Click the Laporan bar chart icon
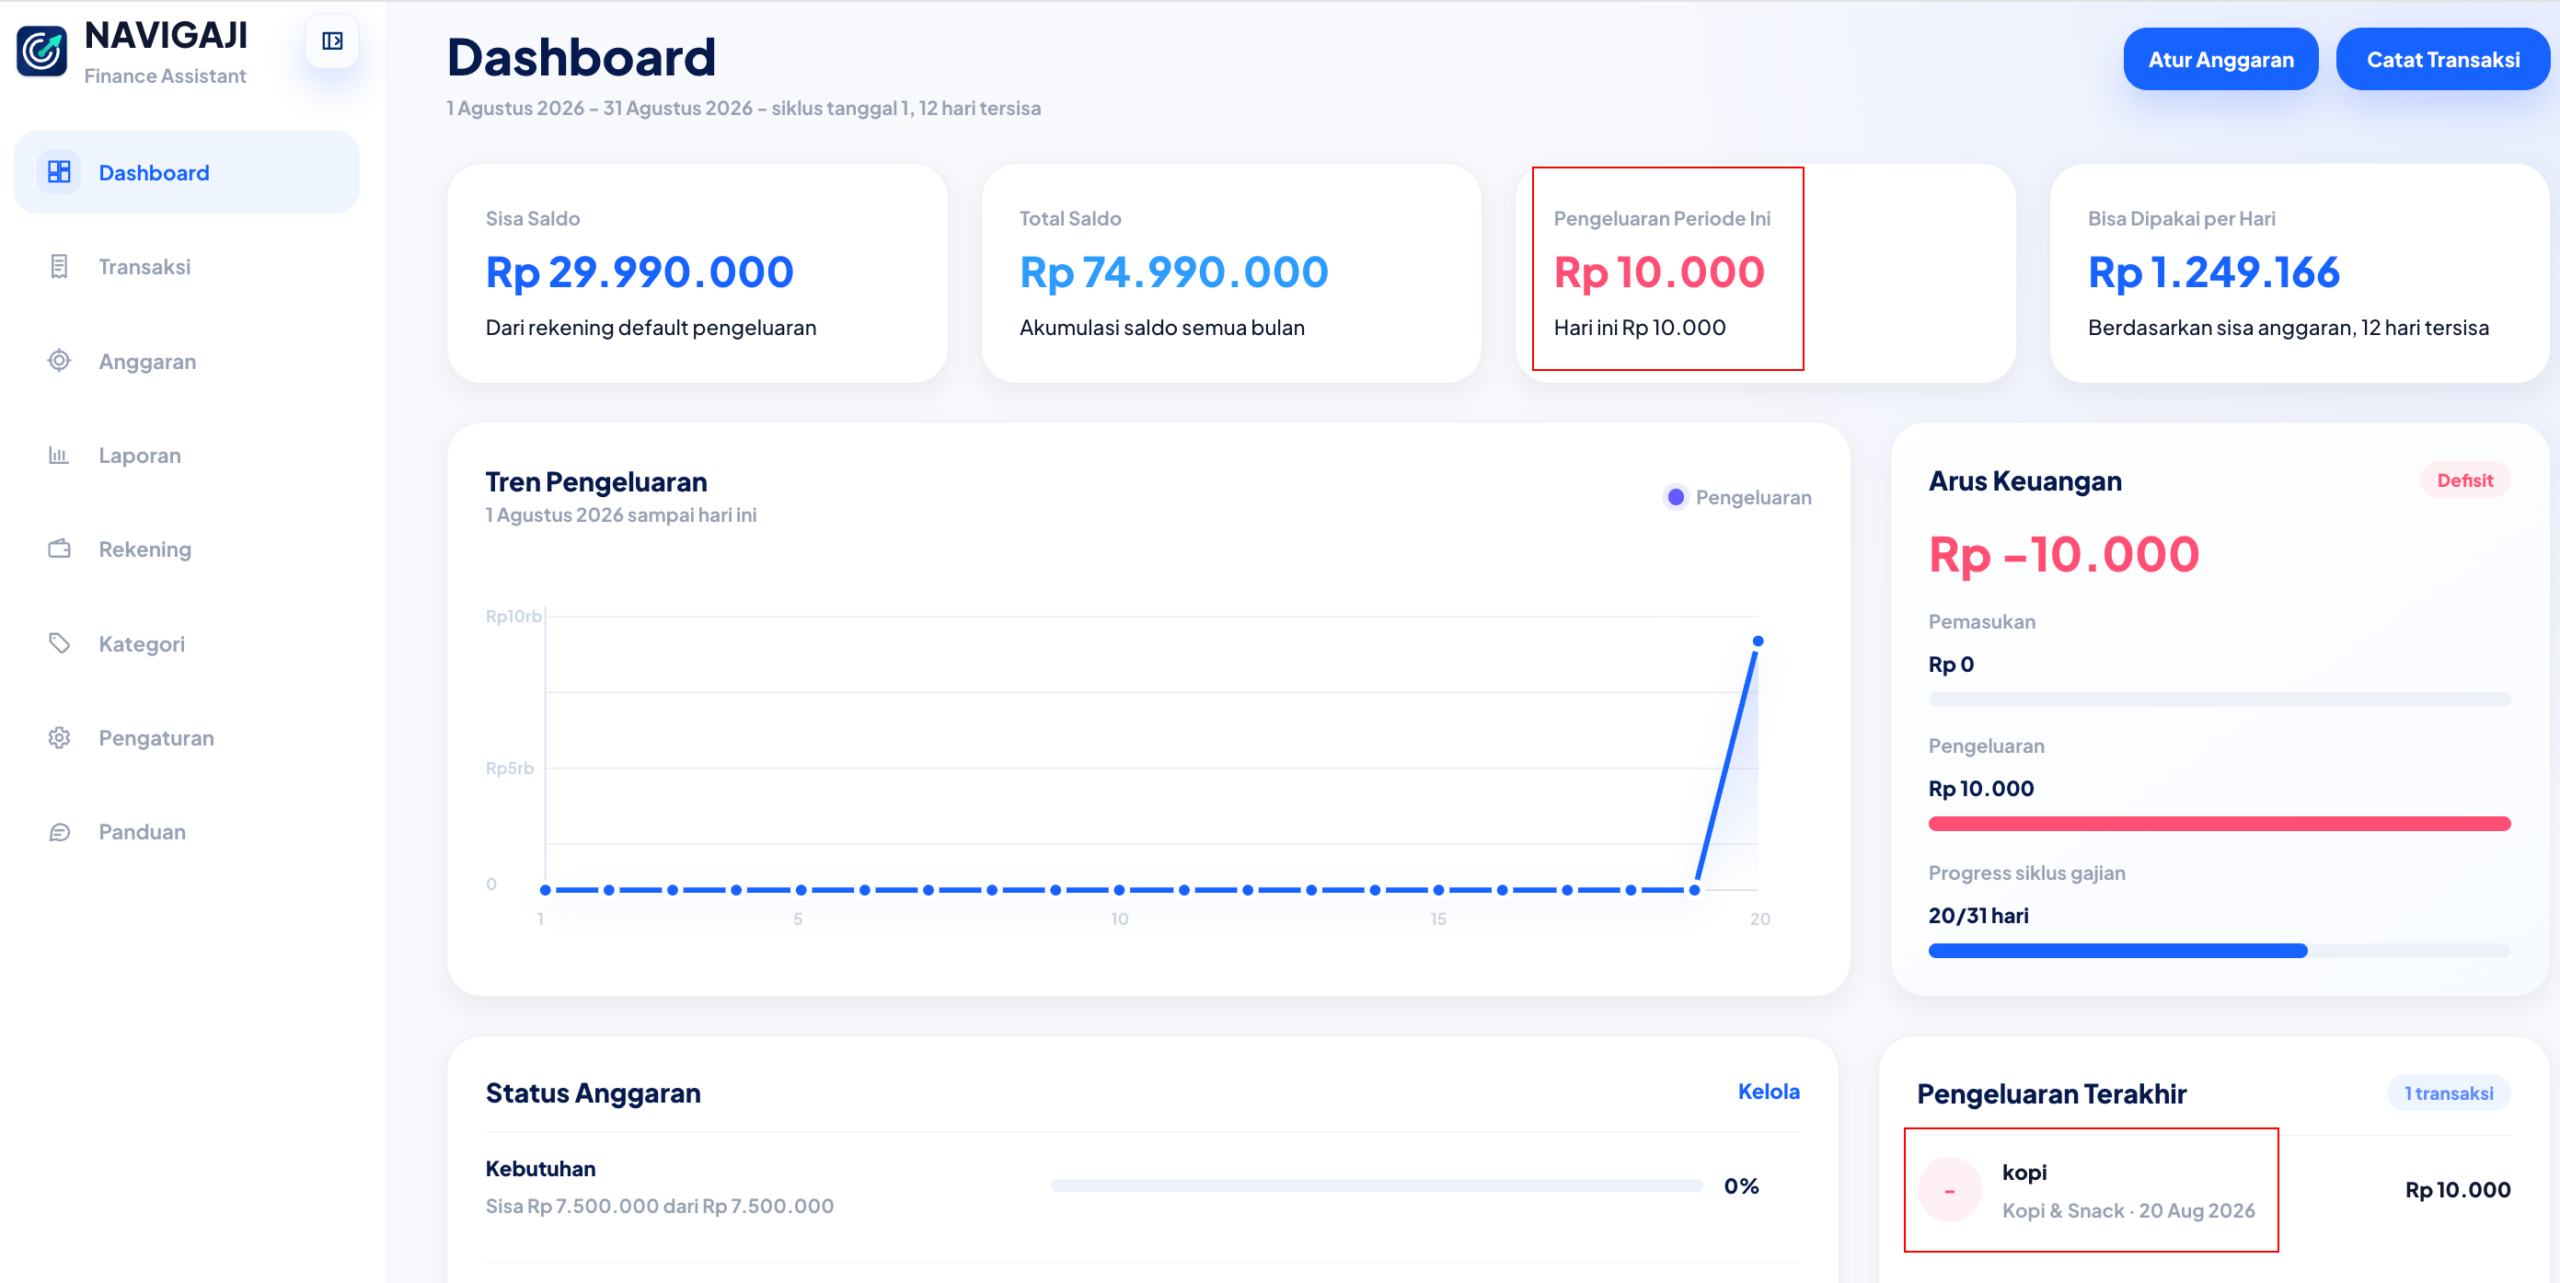 click(59, 455)
